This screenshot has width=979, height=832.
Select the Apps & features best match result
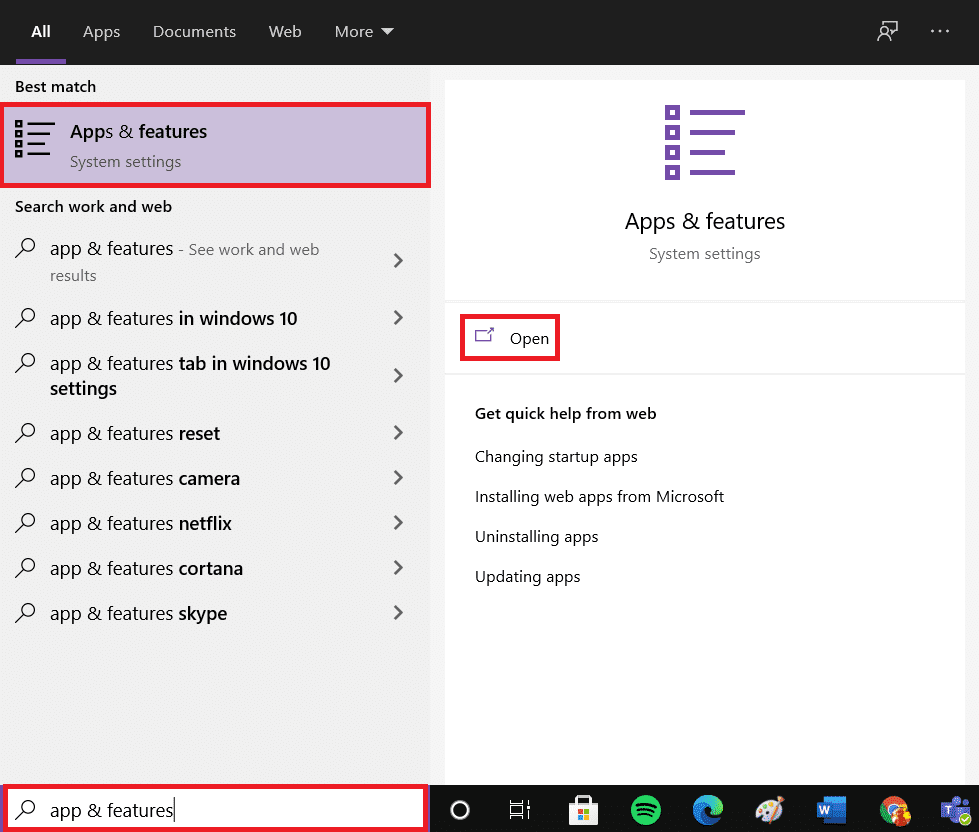tap(215, 143)
